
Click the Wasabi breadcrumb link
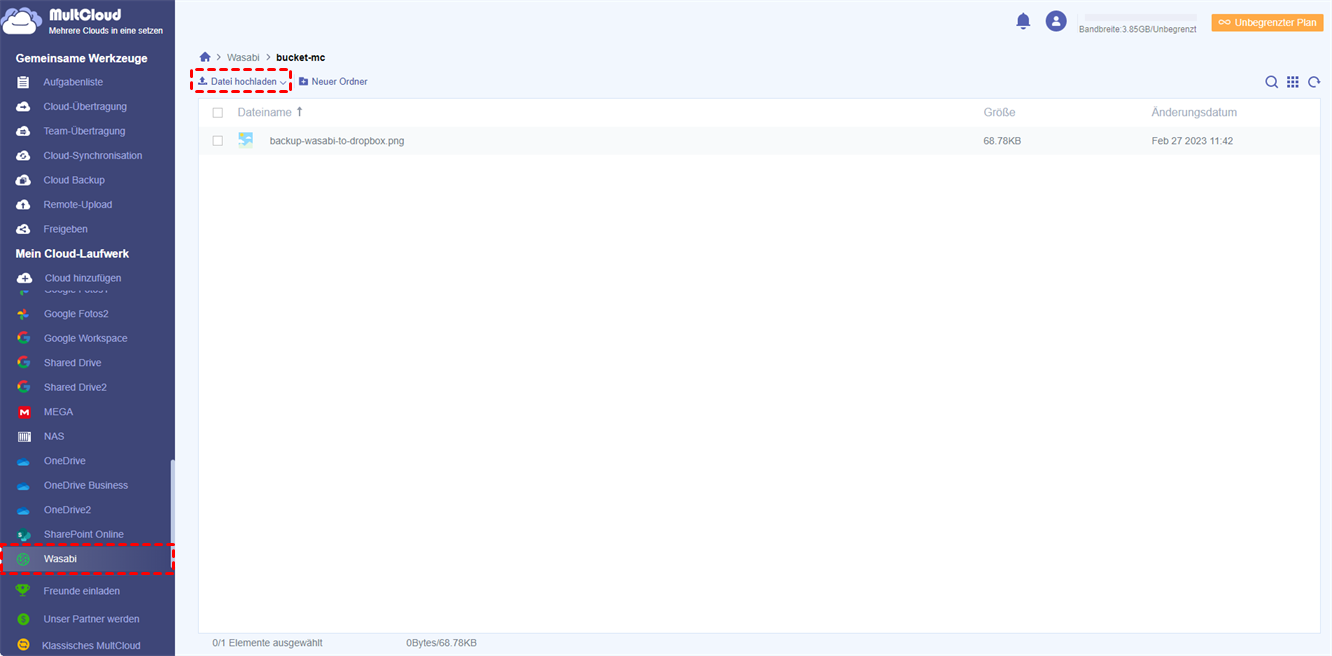click(x=243, y=58)
